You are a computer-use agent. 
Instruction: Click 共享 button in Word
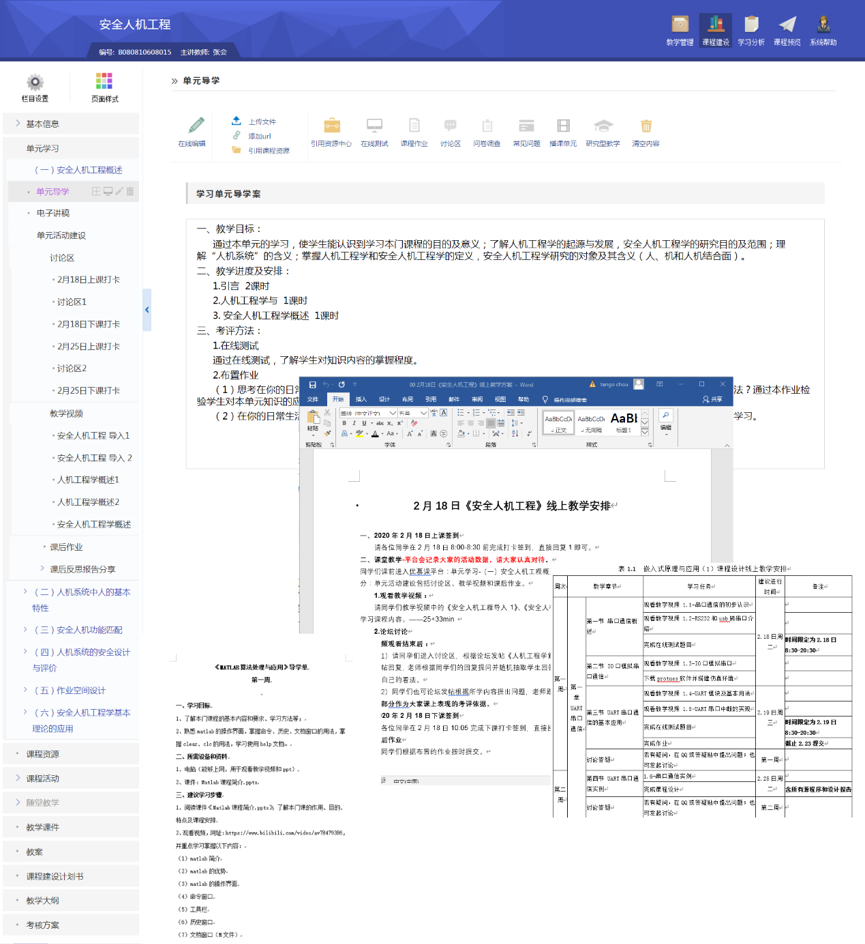click(x=713, y=399)
